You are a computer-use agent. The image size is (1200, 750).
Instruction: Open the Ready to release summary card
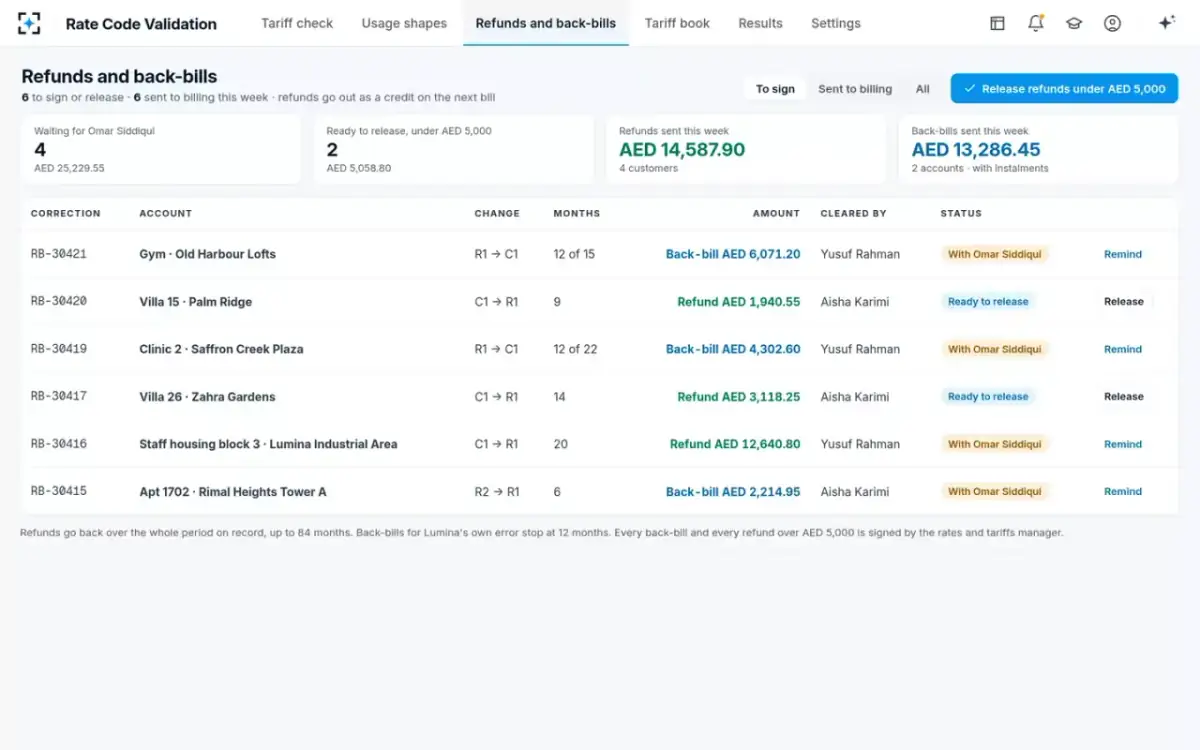click(x=453, y=149)
